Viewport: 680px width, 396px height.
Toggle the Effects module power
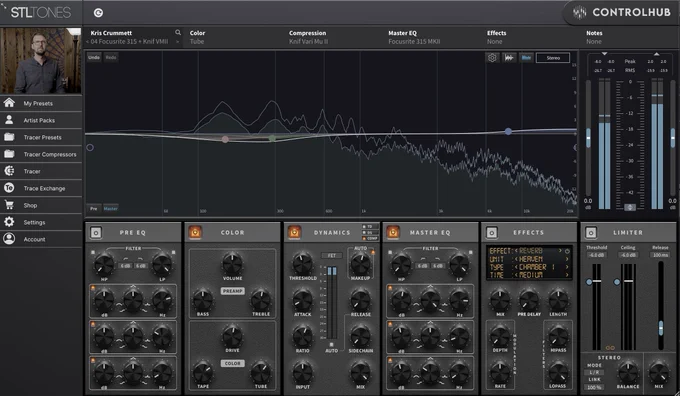pyautogui.click(x=491, y=232)
